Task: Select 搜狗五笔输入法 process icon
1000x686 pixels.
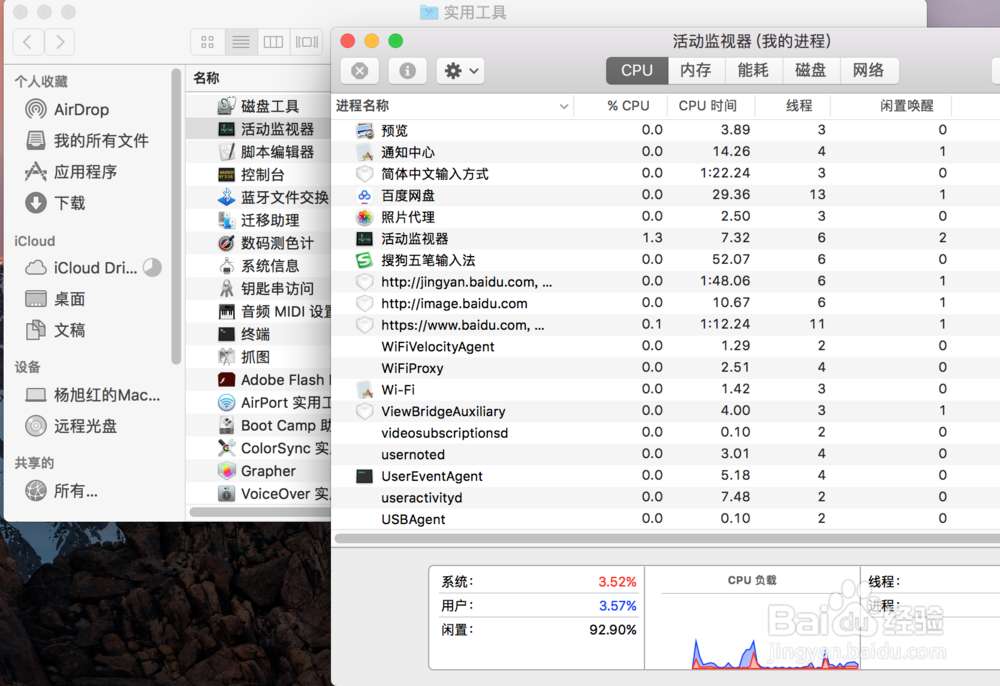Action: [x=365, y=260]
